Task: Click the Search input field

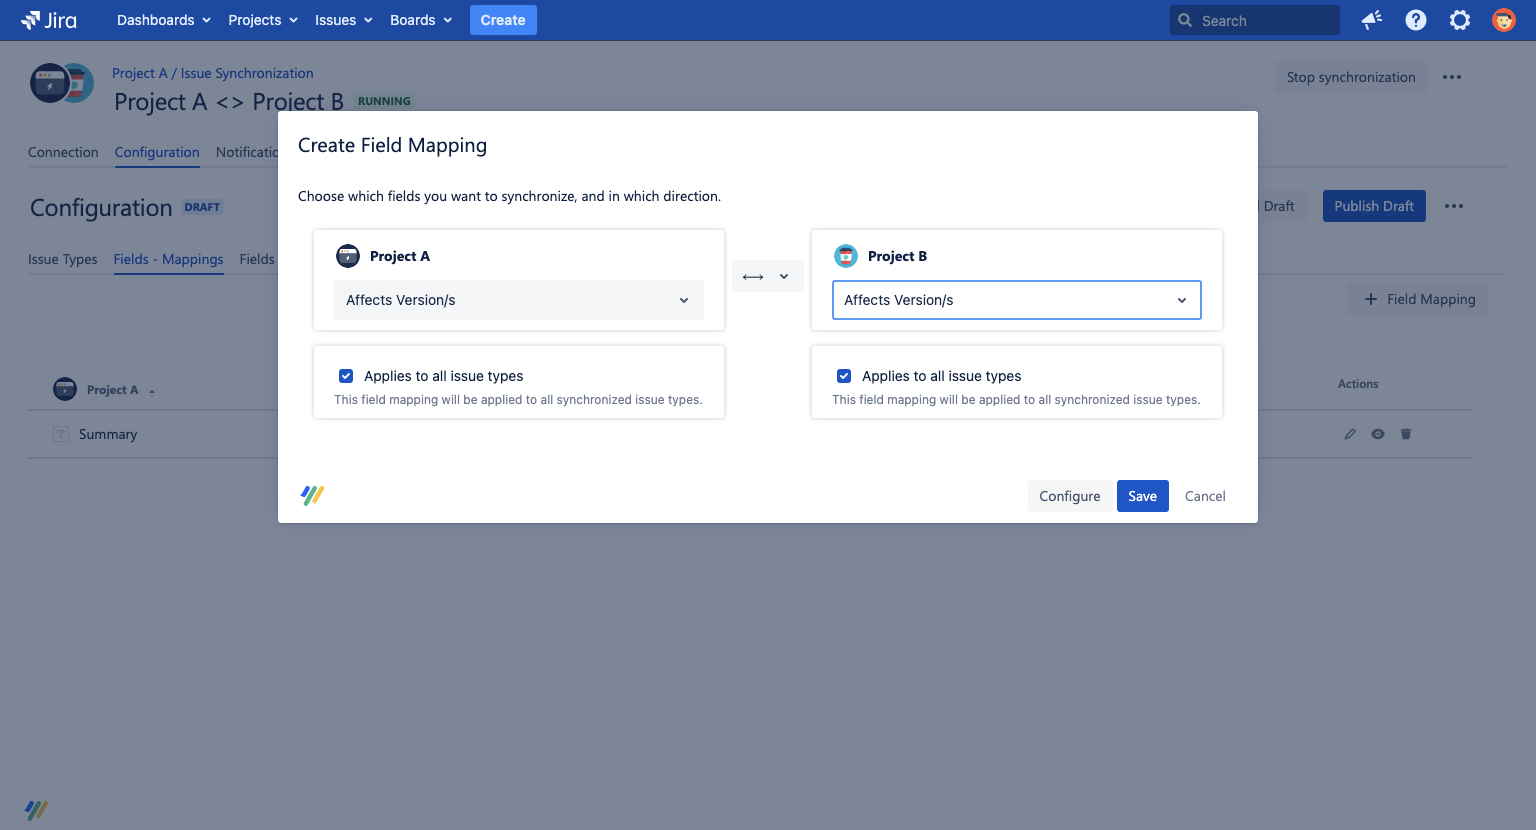Action: (x=1265, y=20)
